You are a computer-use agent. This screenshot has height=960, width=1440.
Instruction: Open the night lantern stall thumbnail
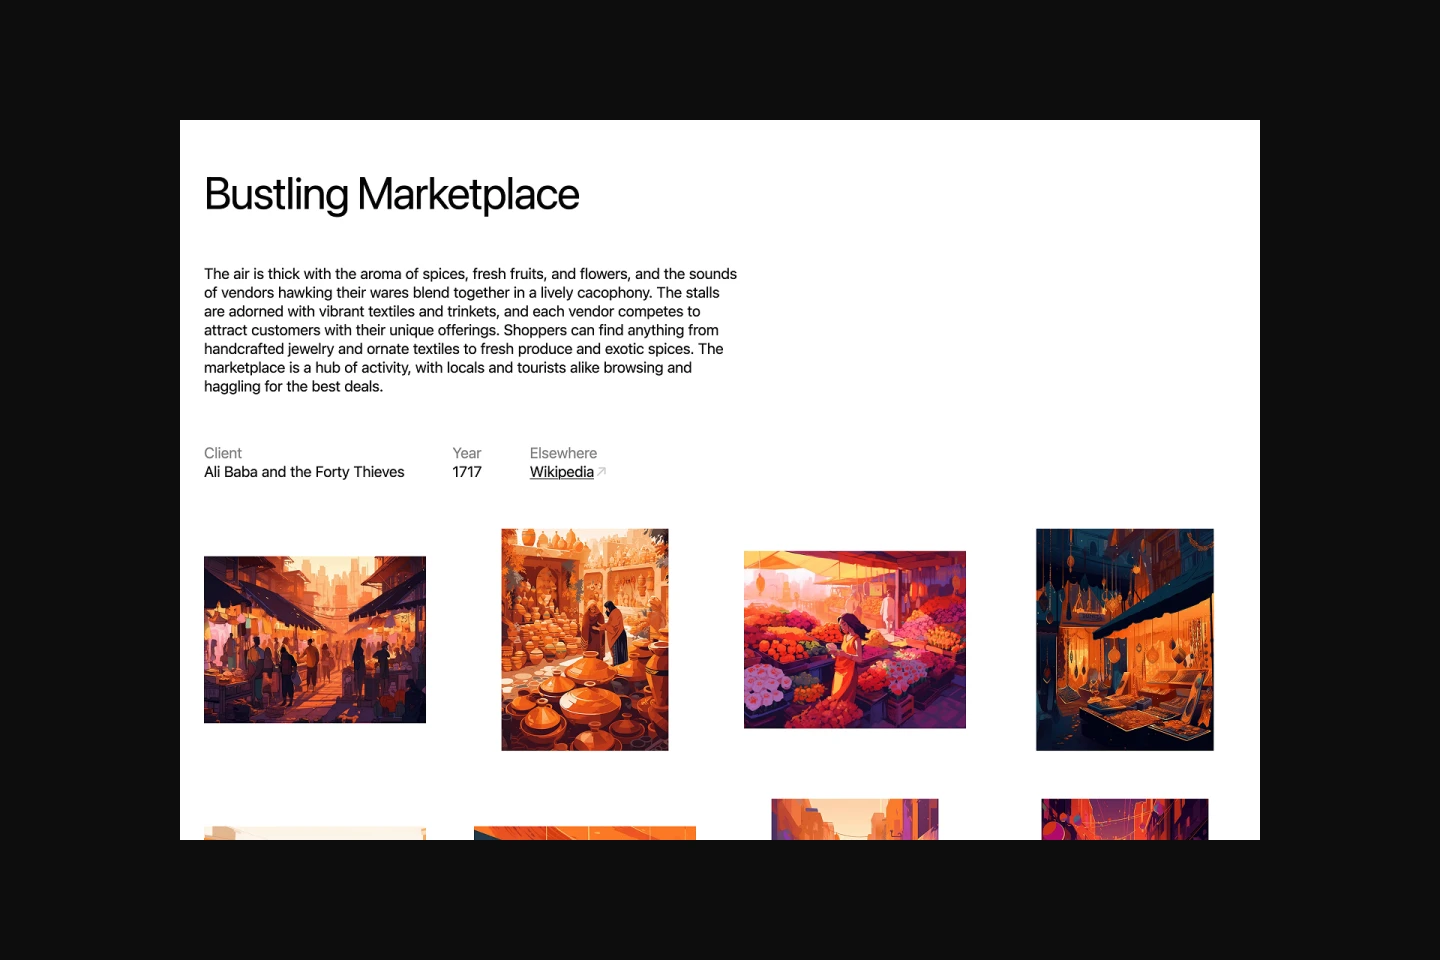tap(1124, 639)
